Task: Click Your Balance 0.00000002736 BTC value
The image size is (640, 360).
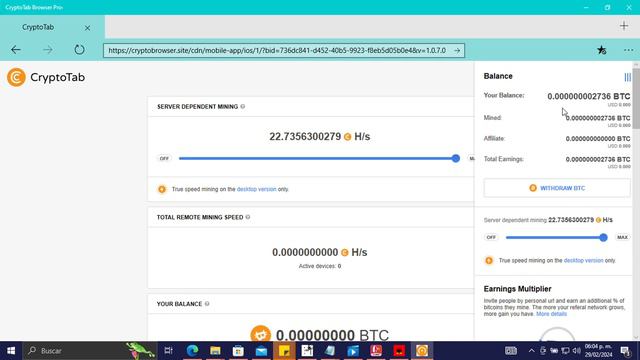Action: pyautogui.click(x=589, y=96)
